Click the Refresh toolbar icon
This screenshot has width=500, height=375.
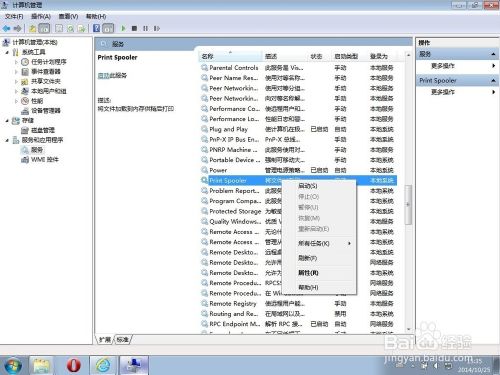click(70, 29)
